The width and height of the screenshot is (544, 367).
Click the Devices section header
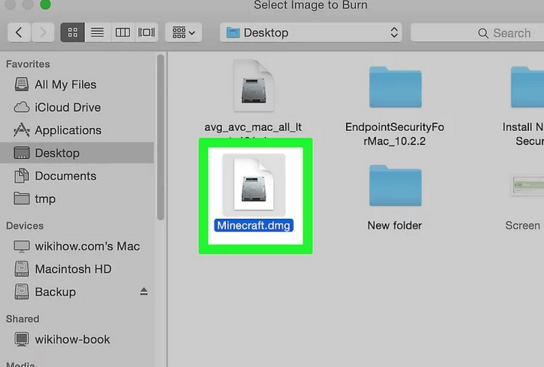point(25,226)
